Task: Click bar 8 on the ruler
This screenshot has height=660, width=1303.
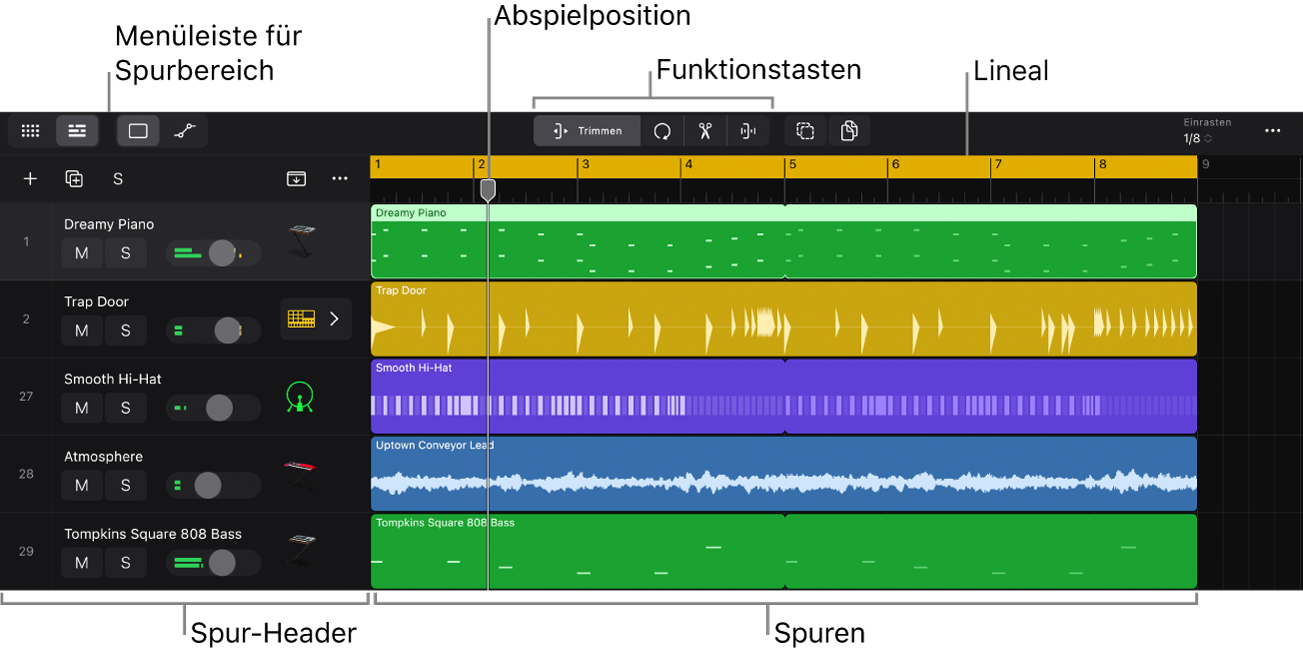Action: tap(1102, 165)
